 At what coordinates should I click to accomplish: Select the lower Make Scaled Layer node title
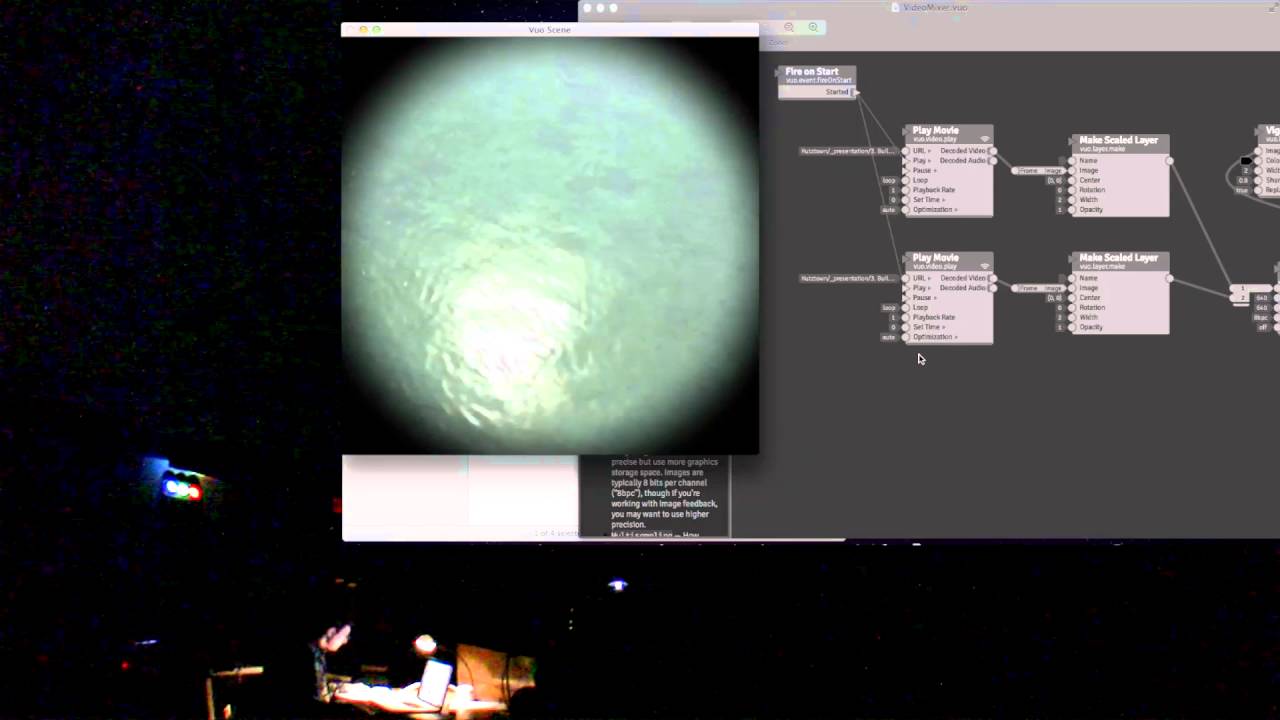coord(1118,257)
